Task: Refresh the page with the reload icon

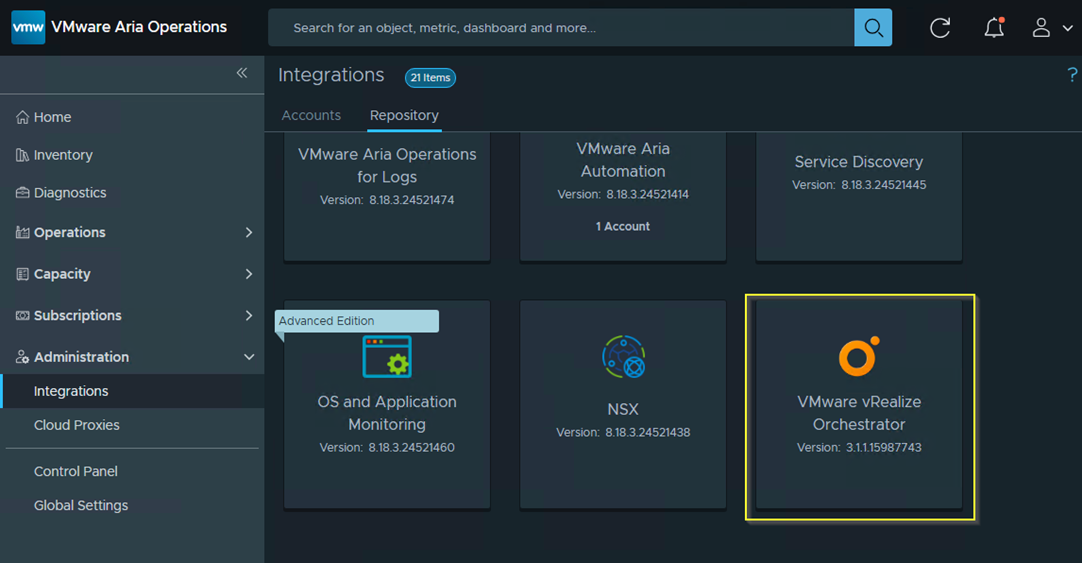Action: [x=940, y=28]
